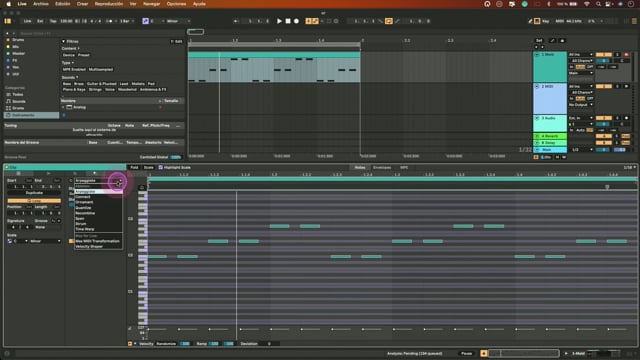
Task: Adjust the velocity Randomize value slider
Action: [185, 344]
